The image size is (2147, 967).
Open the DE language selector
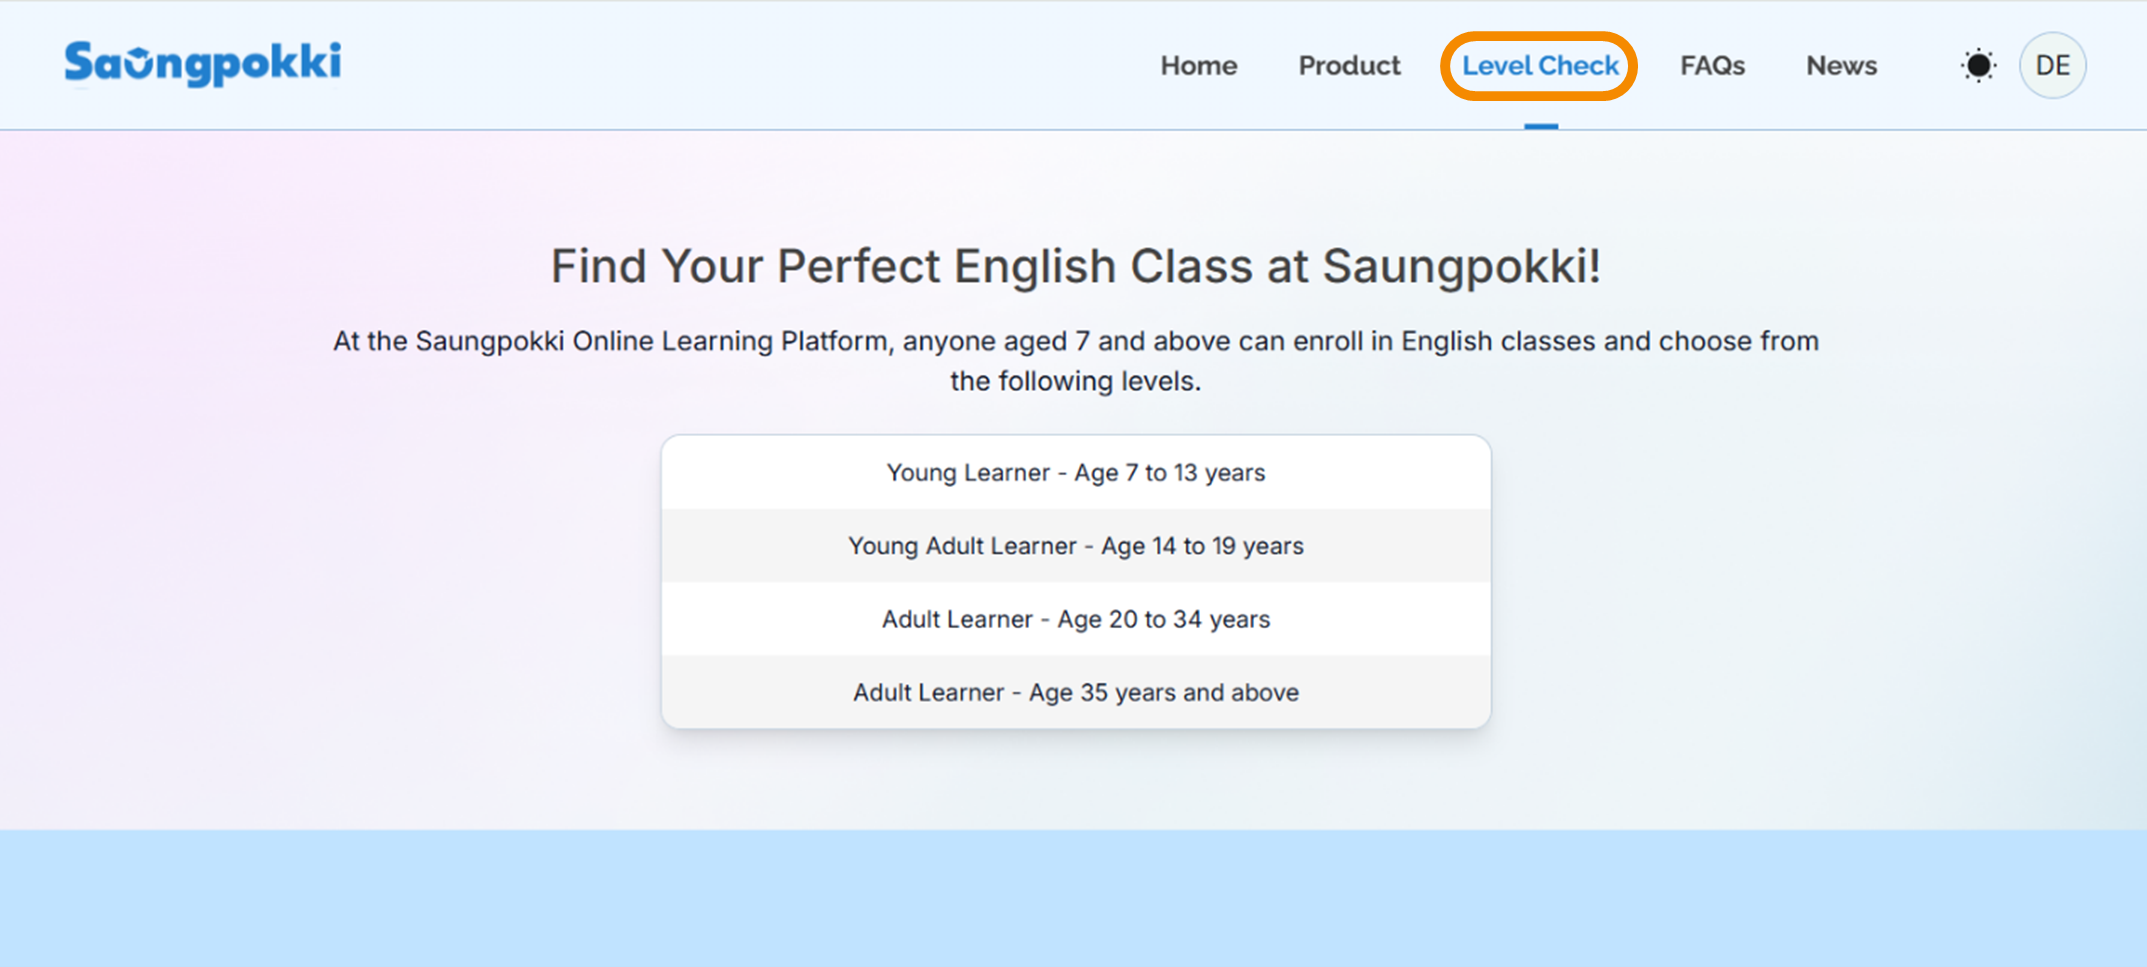click(x=2052, y=66)
